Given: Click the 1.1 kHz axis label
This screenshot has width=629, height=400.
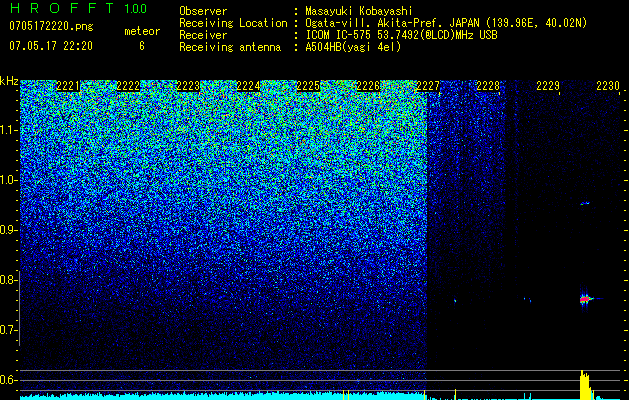Looking at the screenshot, I should tap(8, 130).
